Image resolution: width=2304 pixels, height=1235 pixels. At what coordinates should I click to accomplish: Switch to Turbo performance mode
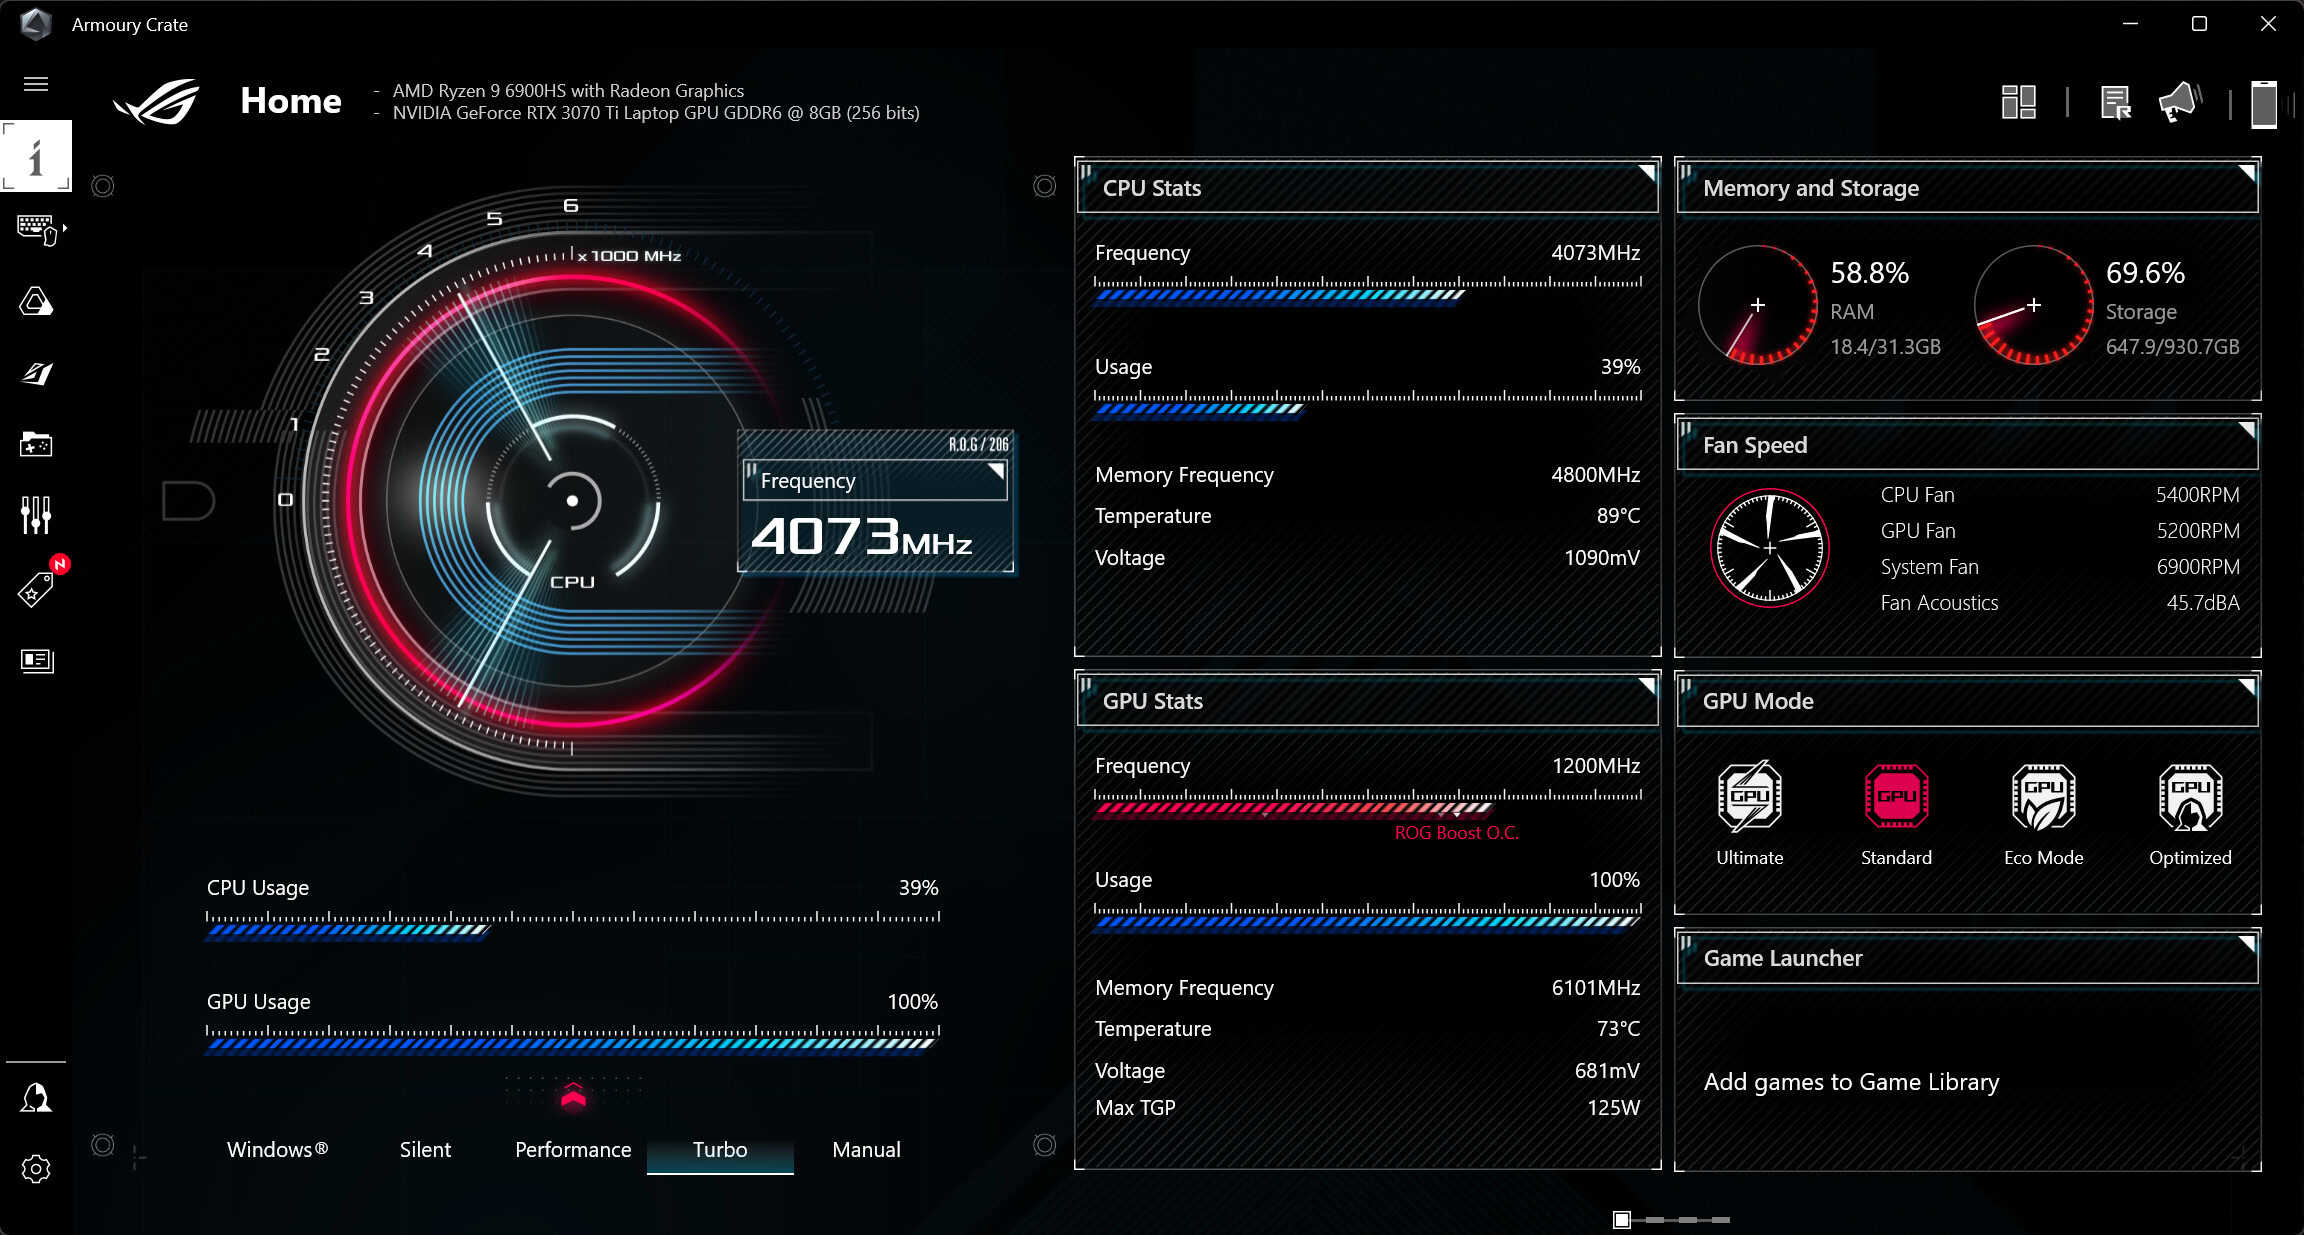[718, 1150]
